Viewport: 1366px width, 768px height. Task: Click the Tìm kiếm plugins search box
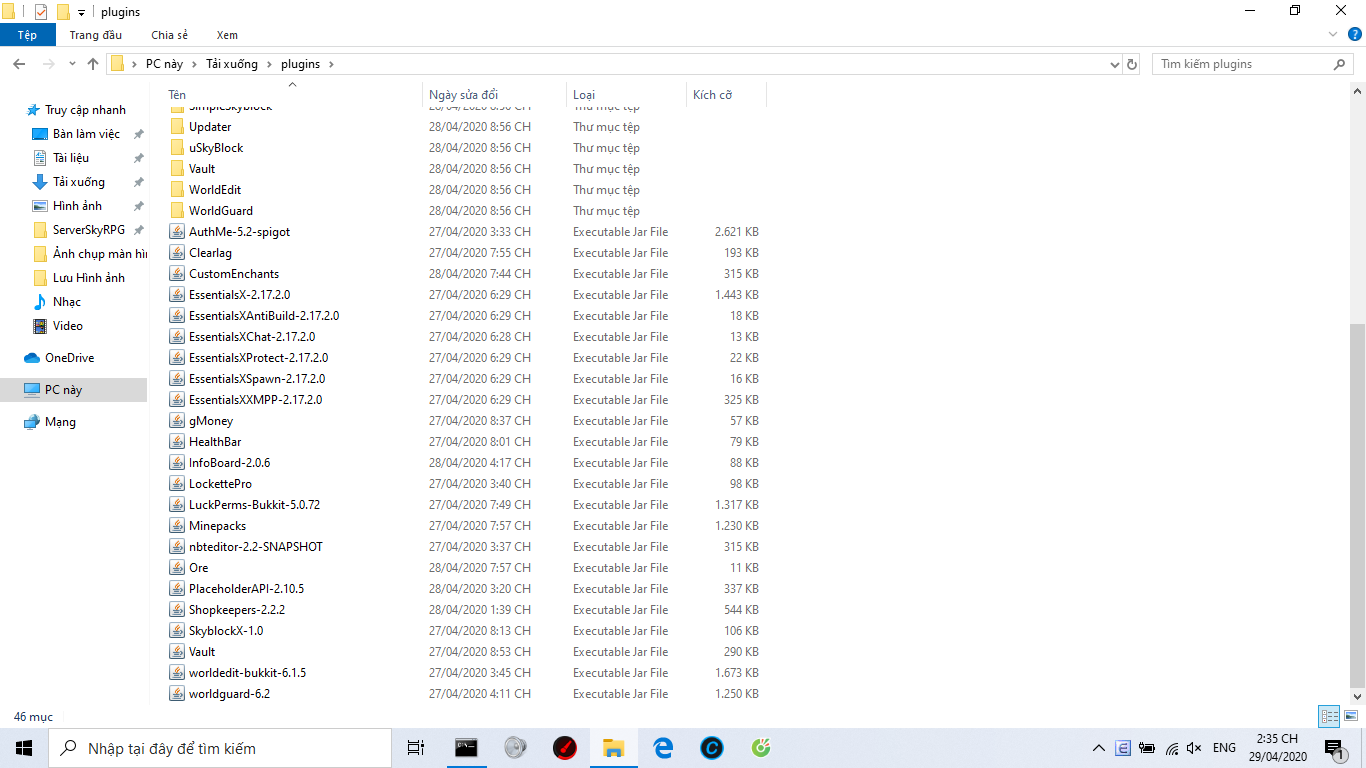[x=1253, y=64]
